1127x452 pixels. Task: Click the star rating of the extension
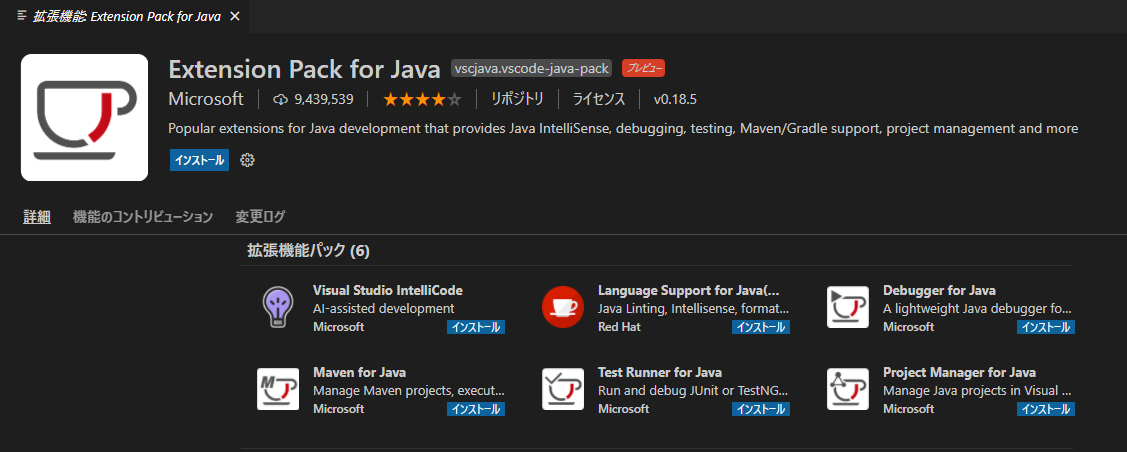point(422,99)
